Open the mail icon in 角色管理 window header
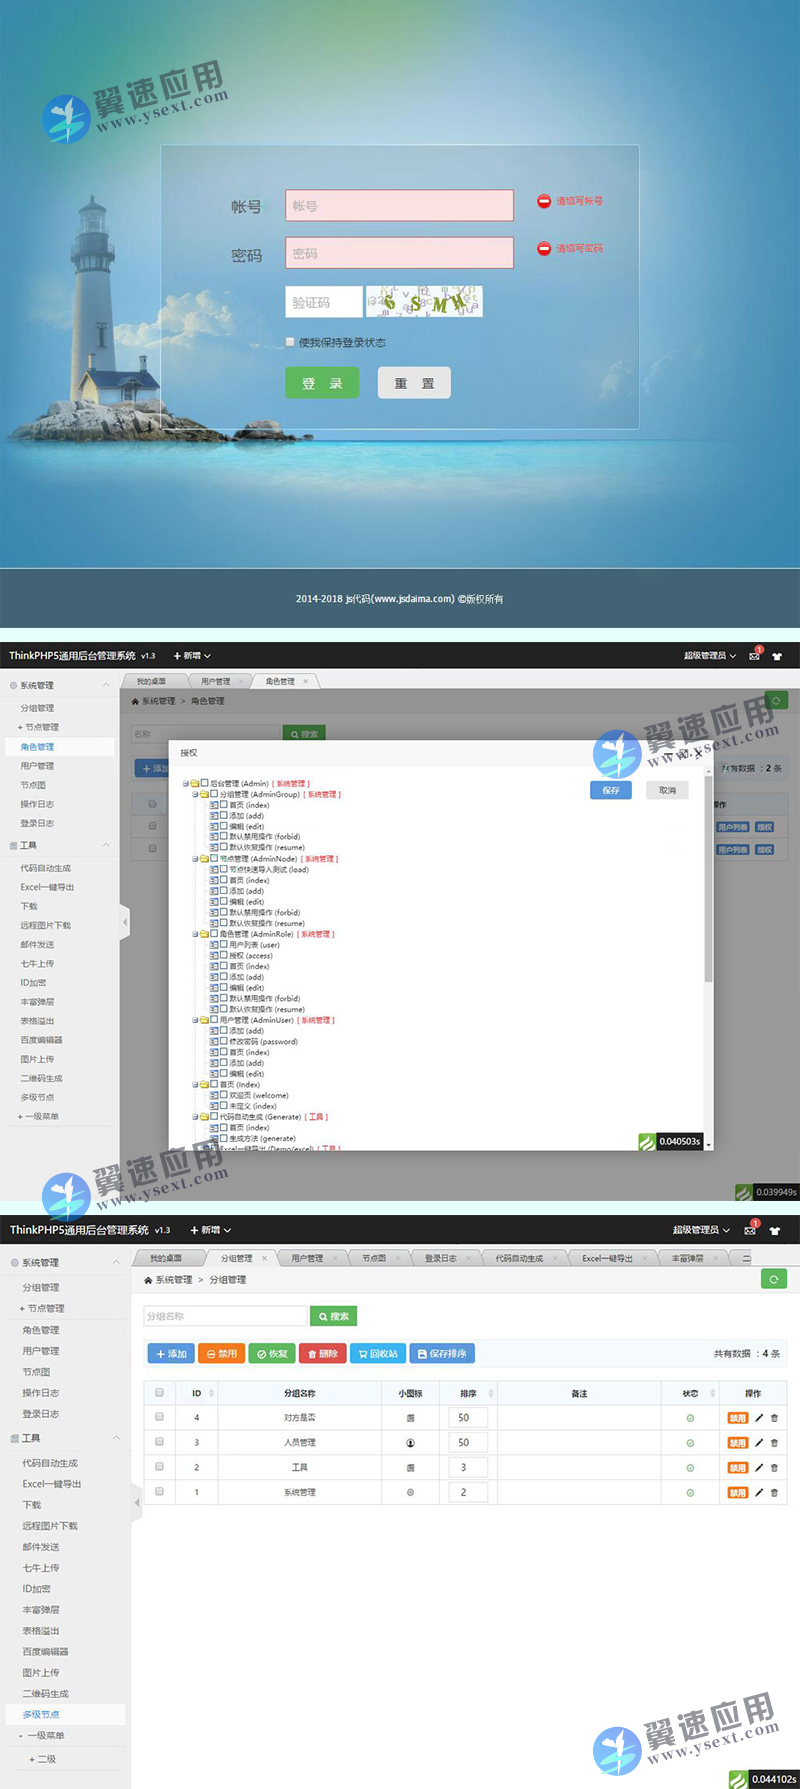The image size is (800, 1789). [x=754, y=656]
